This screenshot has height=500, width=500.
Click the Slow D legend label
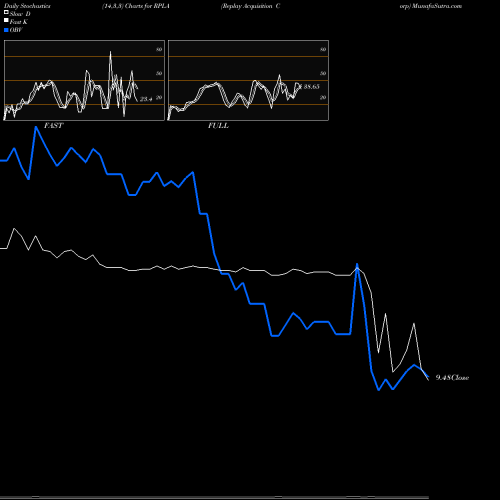coord(20,14)
